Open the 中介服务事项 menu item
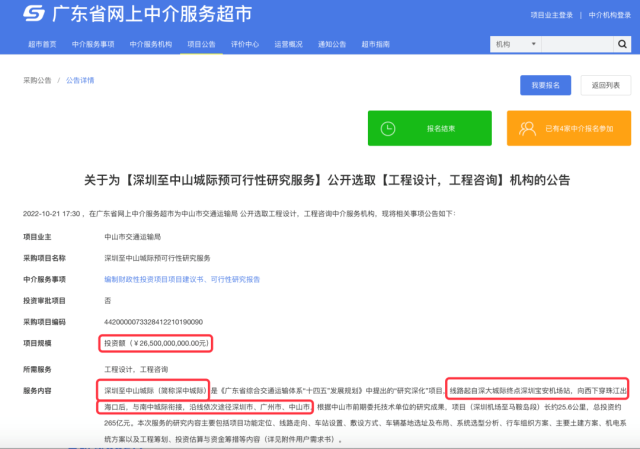 (x=93, y=44)
